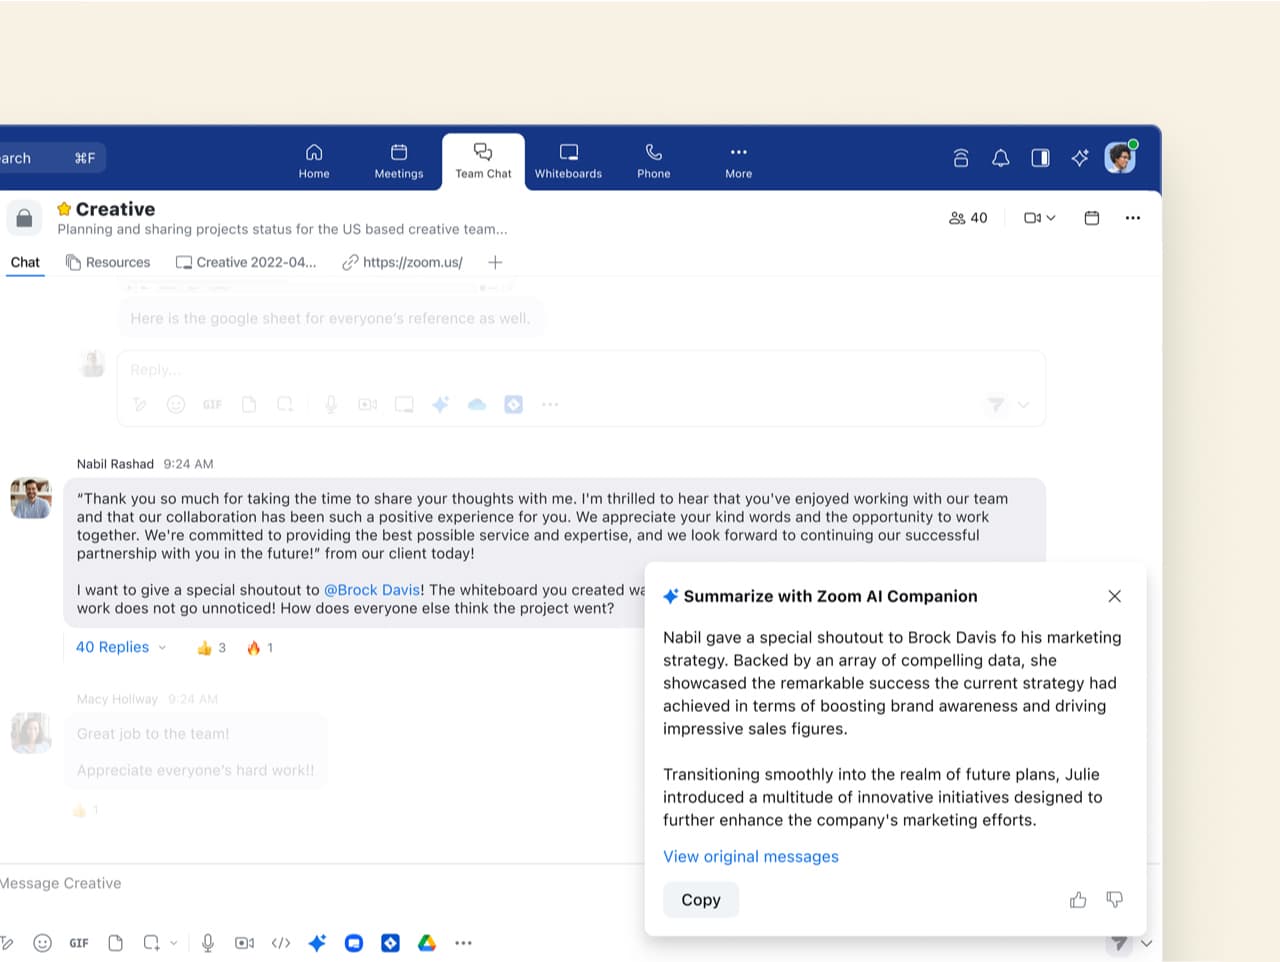Click the thumbs down feedback icon
The image size is (1280, 962).
click(x=1114, y=900)
